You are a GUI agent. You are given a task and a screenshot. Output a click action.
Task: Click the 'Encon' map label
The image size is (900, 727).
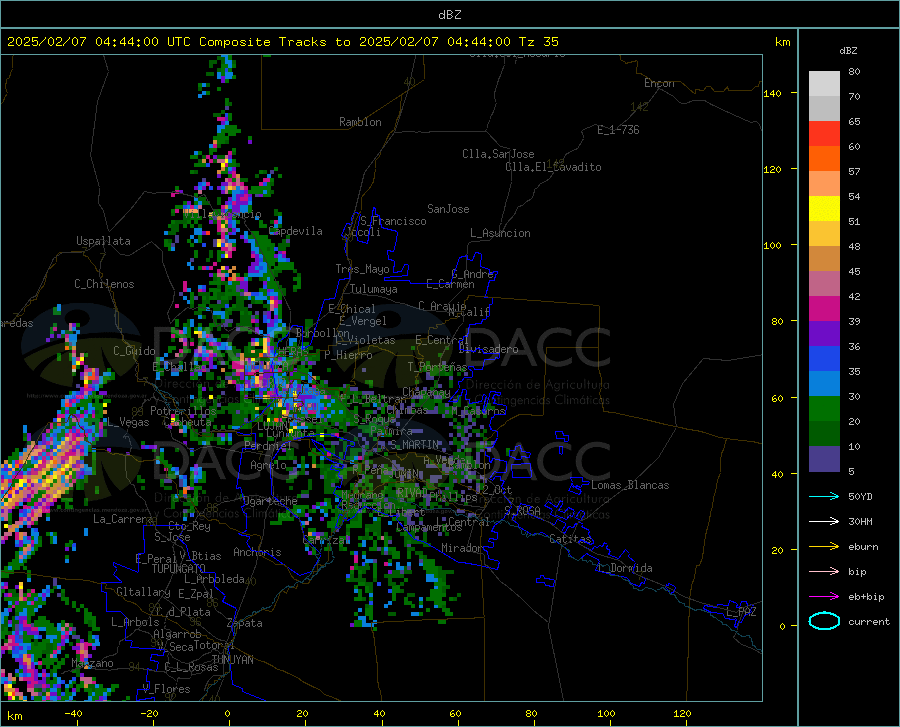[x=659, y=83]
